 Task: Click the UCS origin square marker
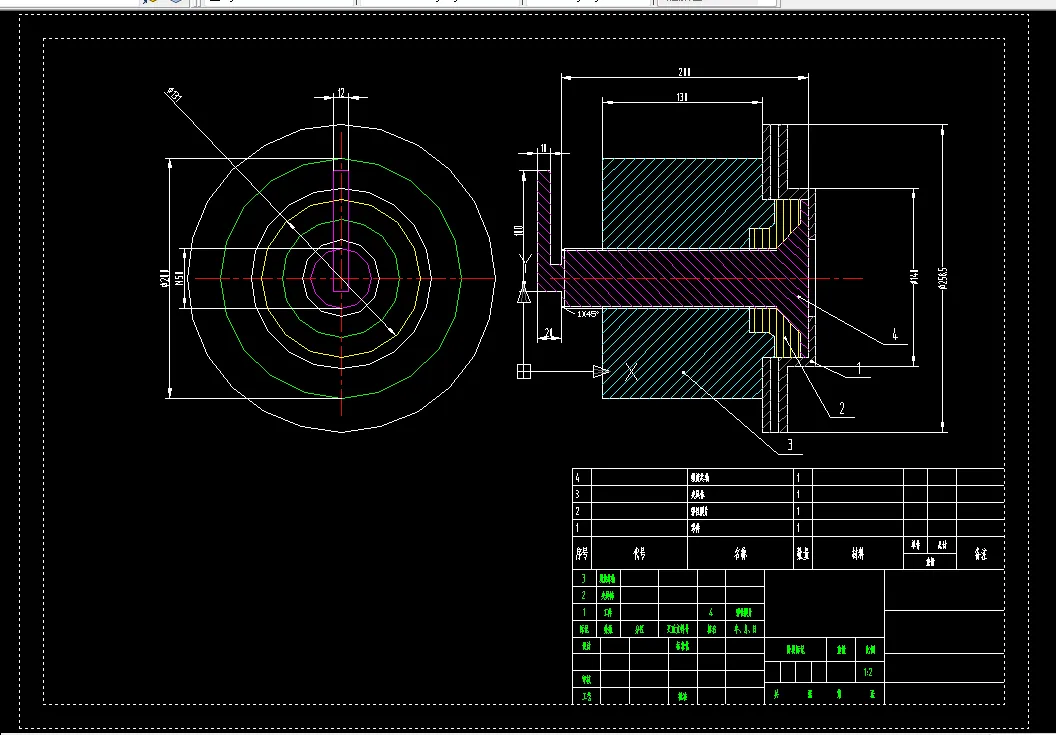[524, 371]
